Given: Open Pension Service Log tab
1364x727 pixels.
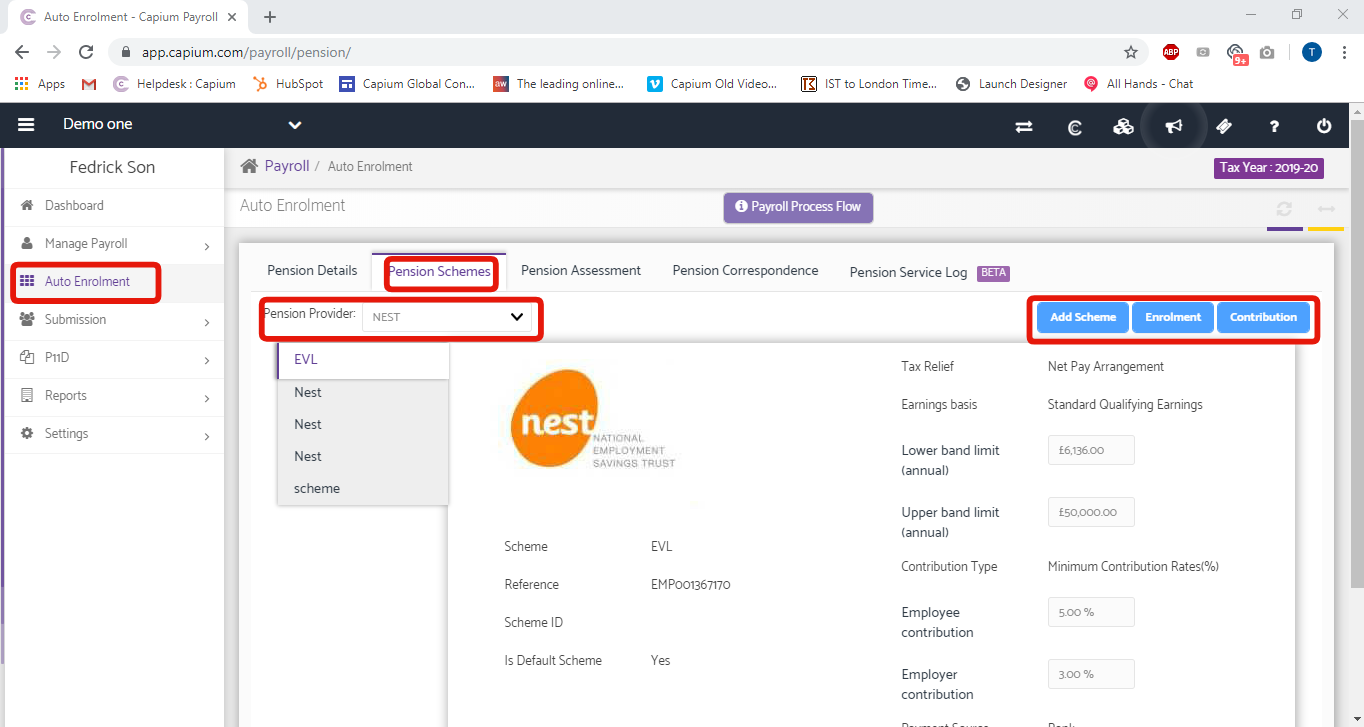Looking at the screenshot, I should click(929, 272).
